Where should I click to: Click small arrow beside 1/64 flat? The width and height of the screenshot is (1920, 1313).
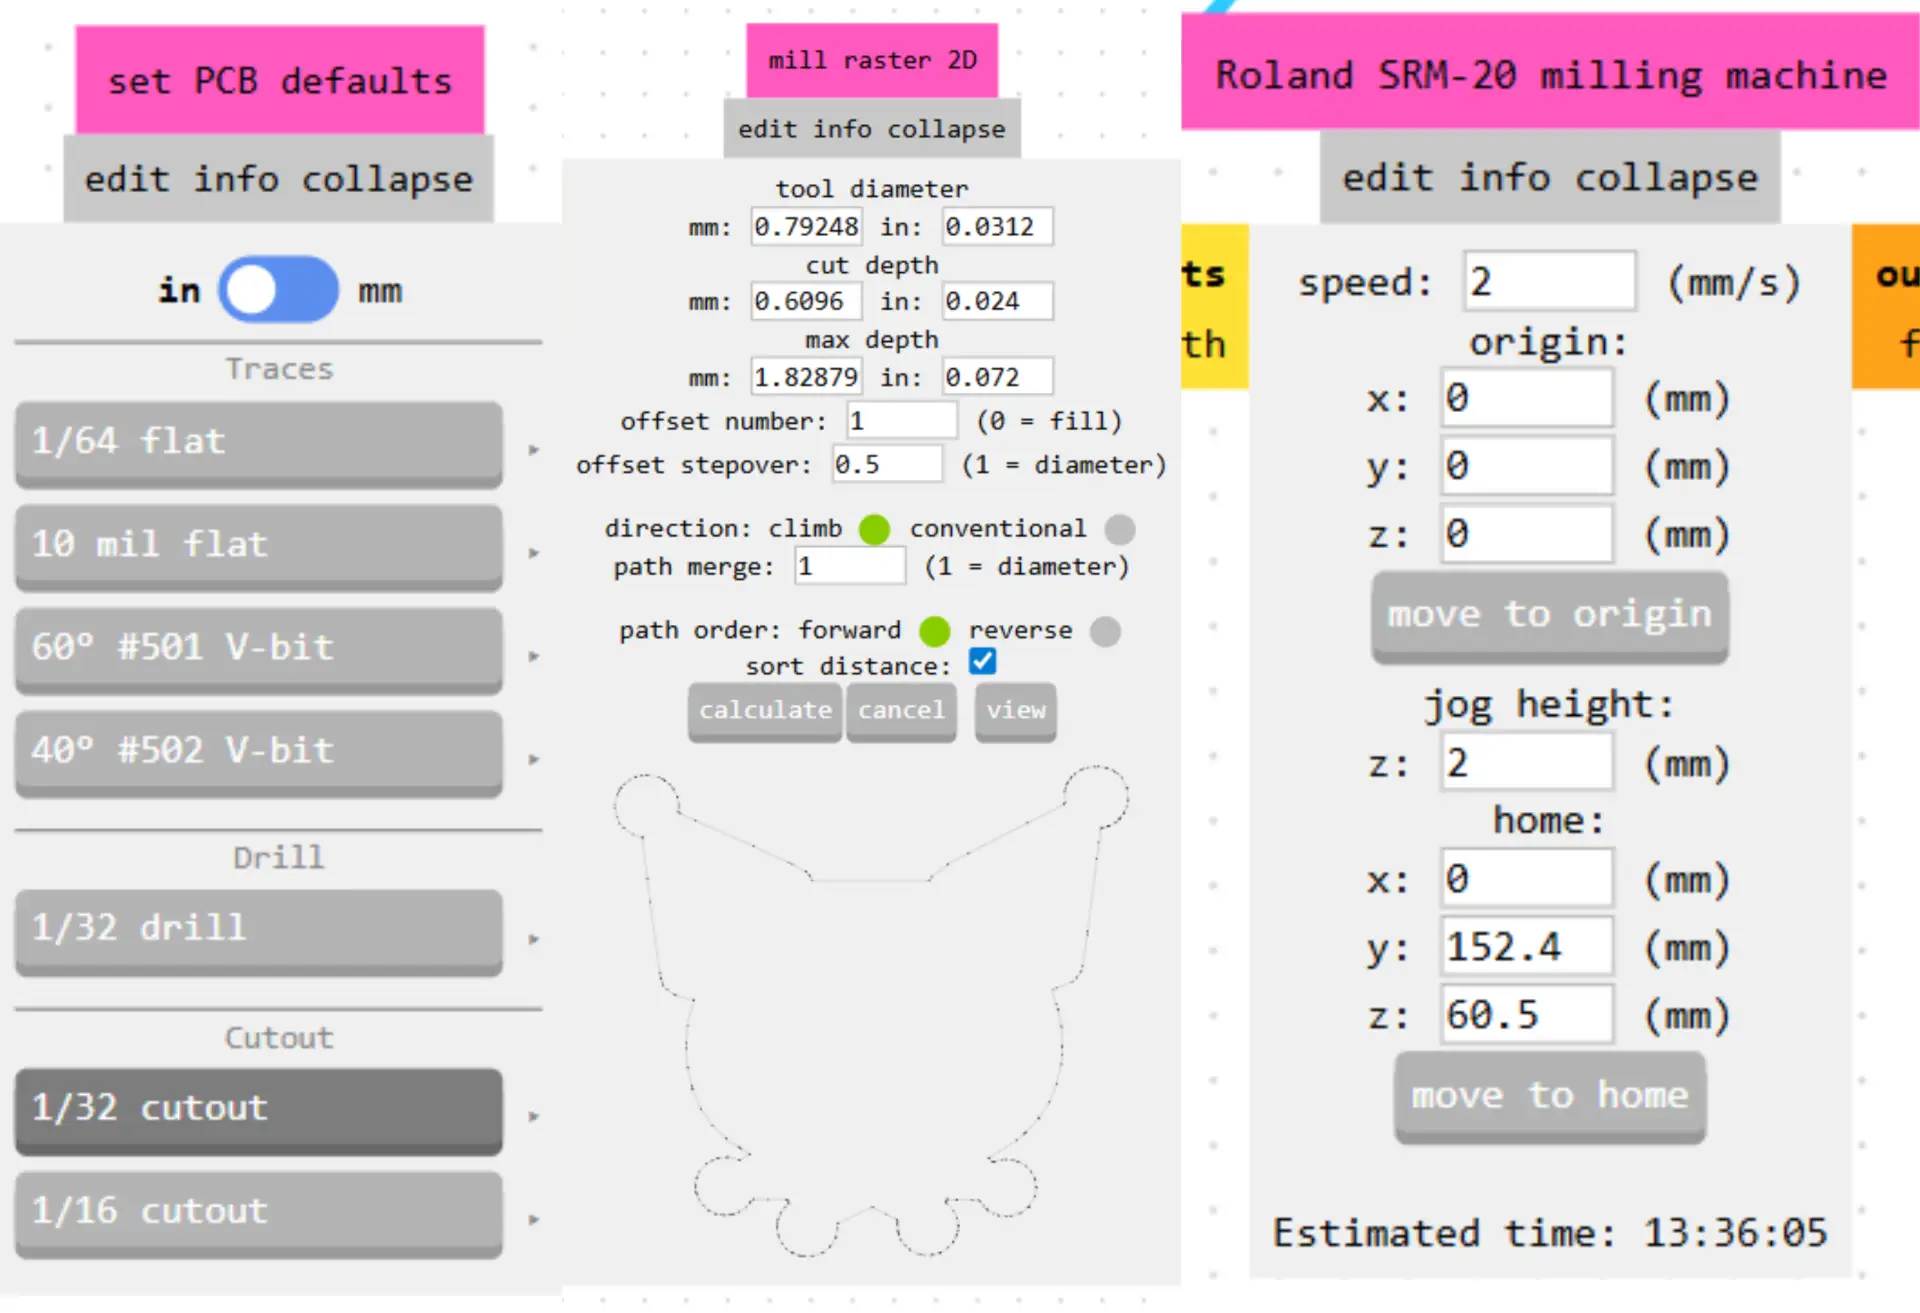(534, 450)
